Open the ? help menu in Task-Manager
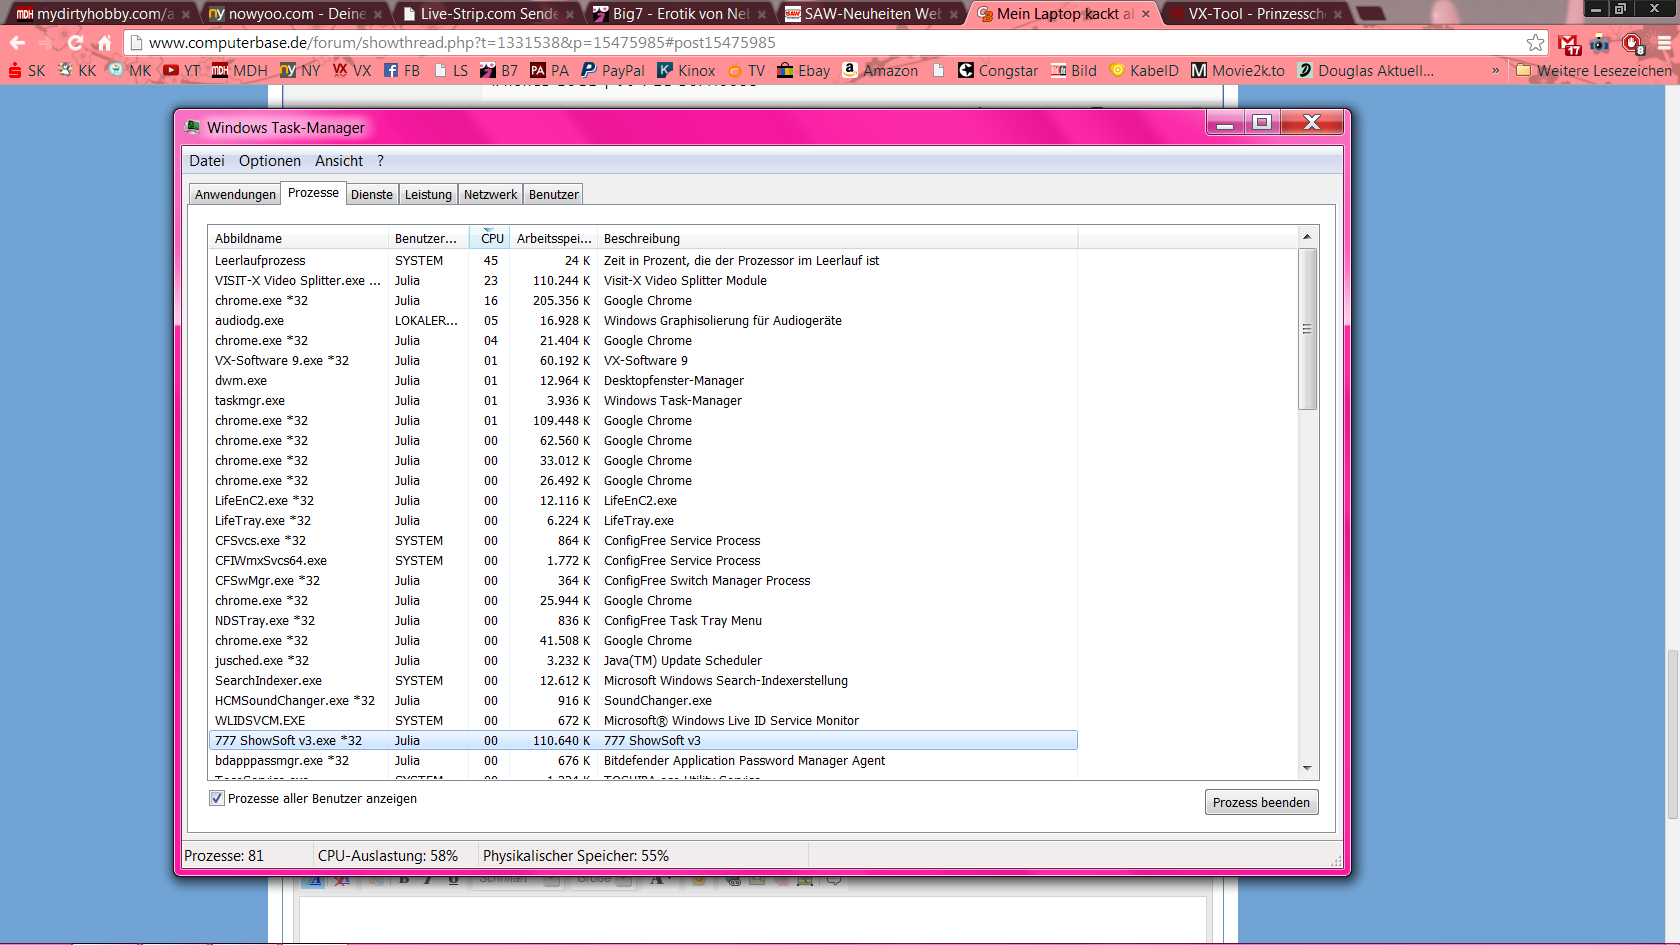The width and height of the screenshot is (1680, 945). point(380,161)
